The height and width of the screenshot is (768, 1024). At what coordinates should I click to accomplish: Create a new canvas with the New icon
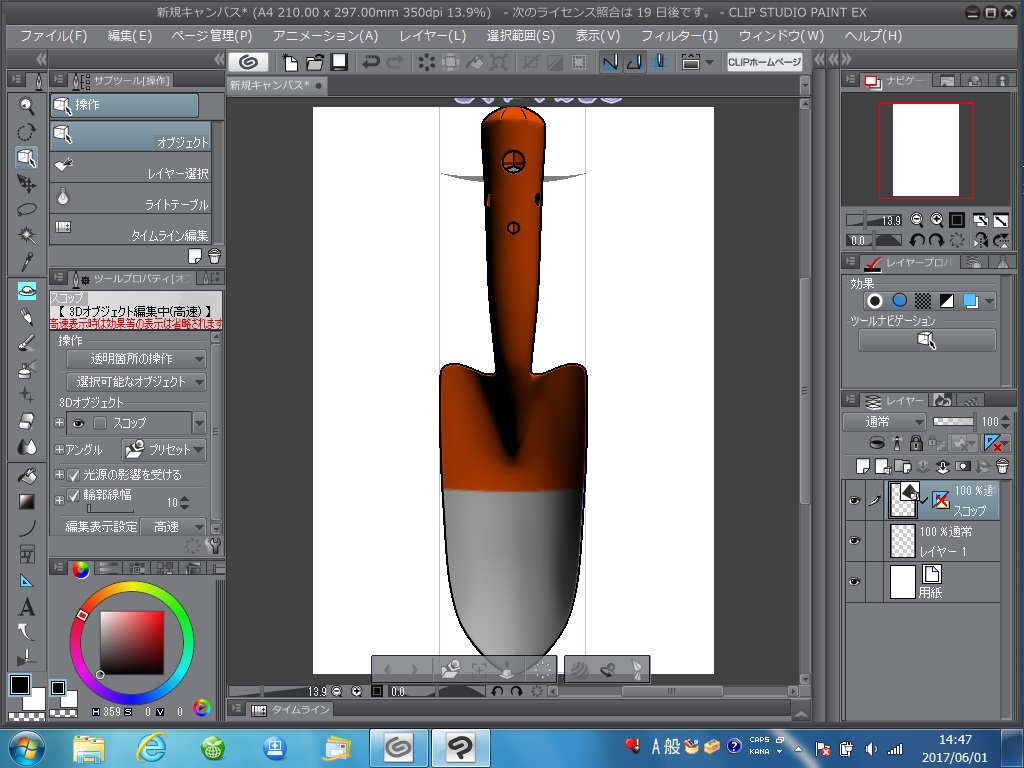click(x=288, y=62)
